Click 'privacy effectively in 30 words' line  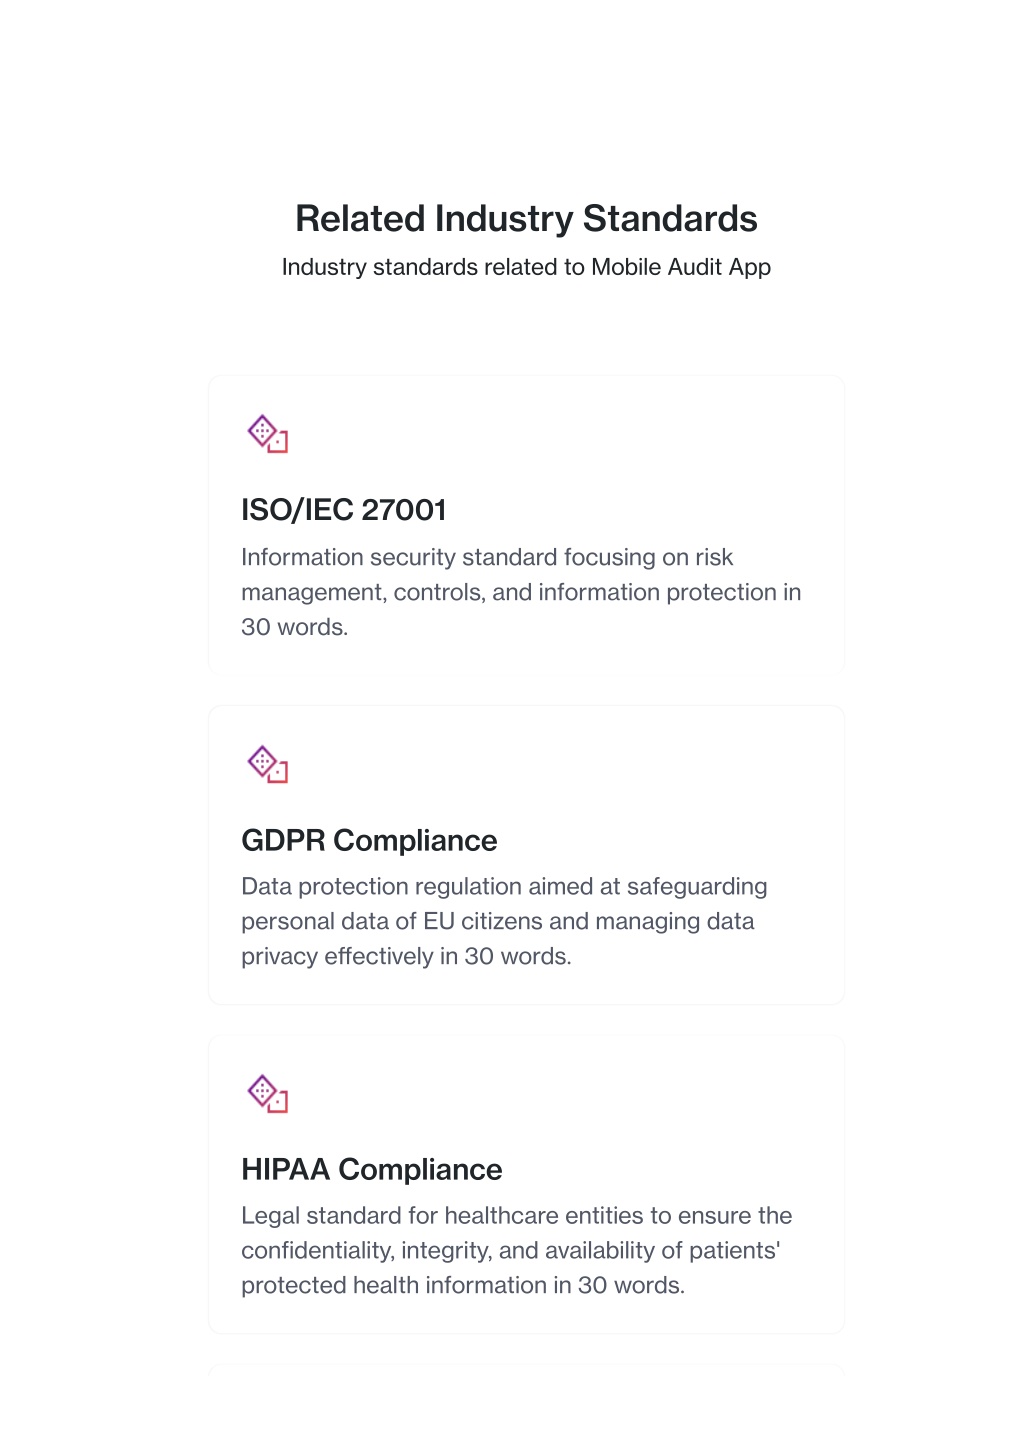point(406,956)
